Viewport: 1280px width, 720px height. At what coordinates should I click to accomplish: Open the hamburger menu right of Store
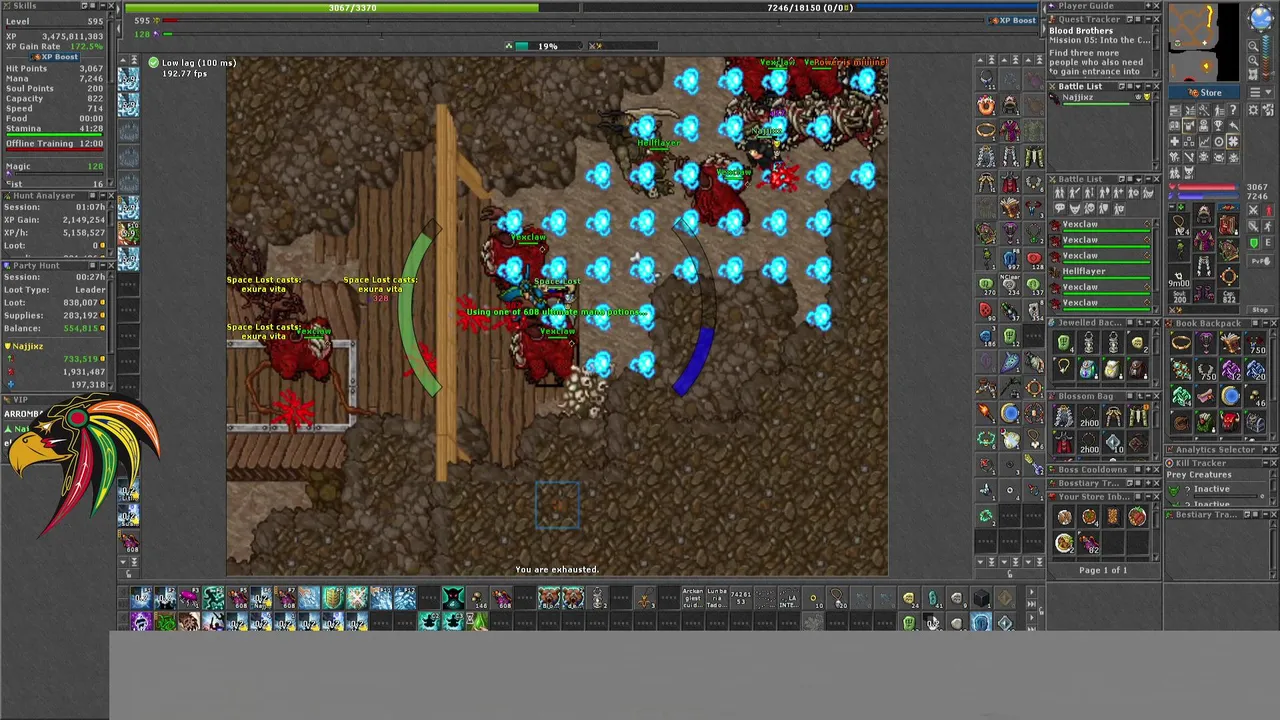(x=1254, y=92)
